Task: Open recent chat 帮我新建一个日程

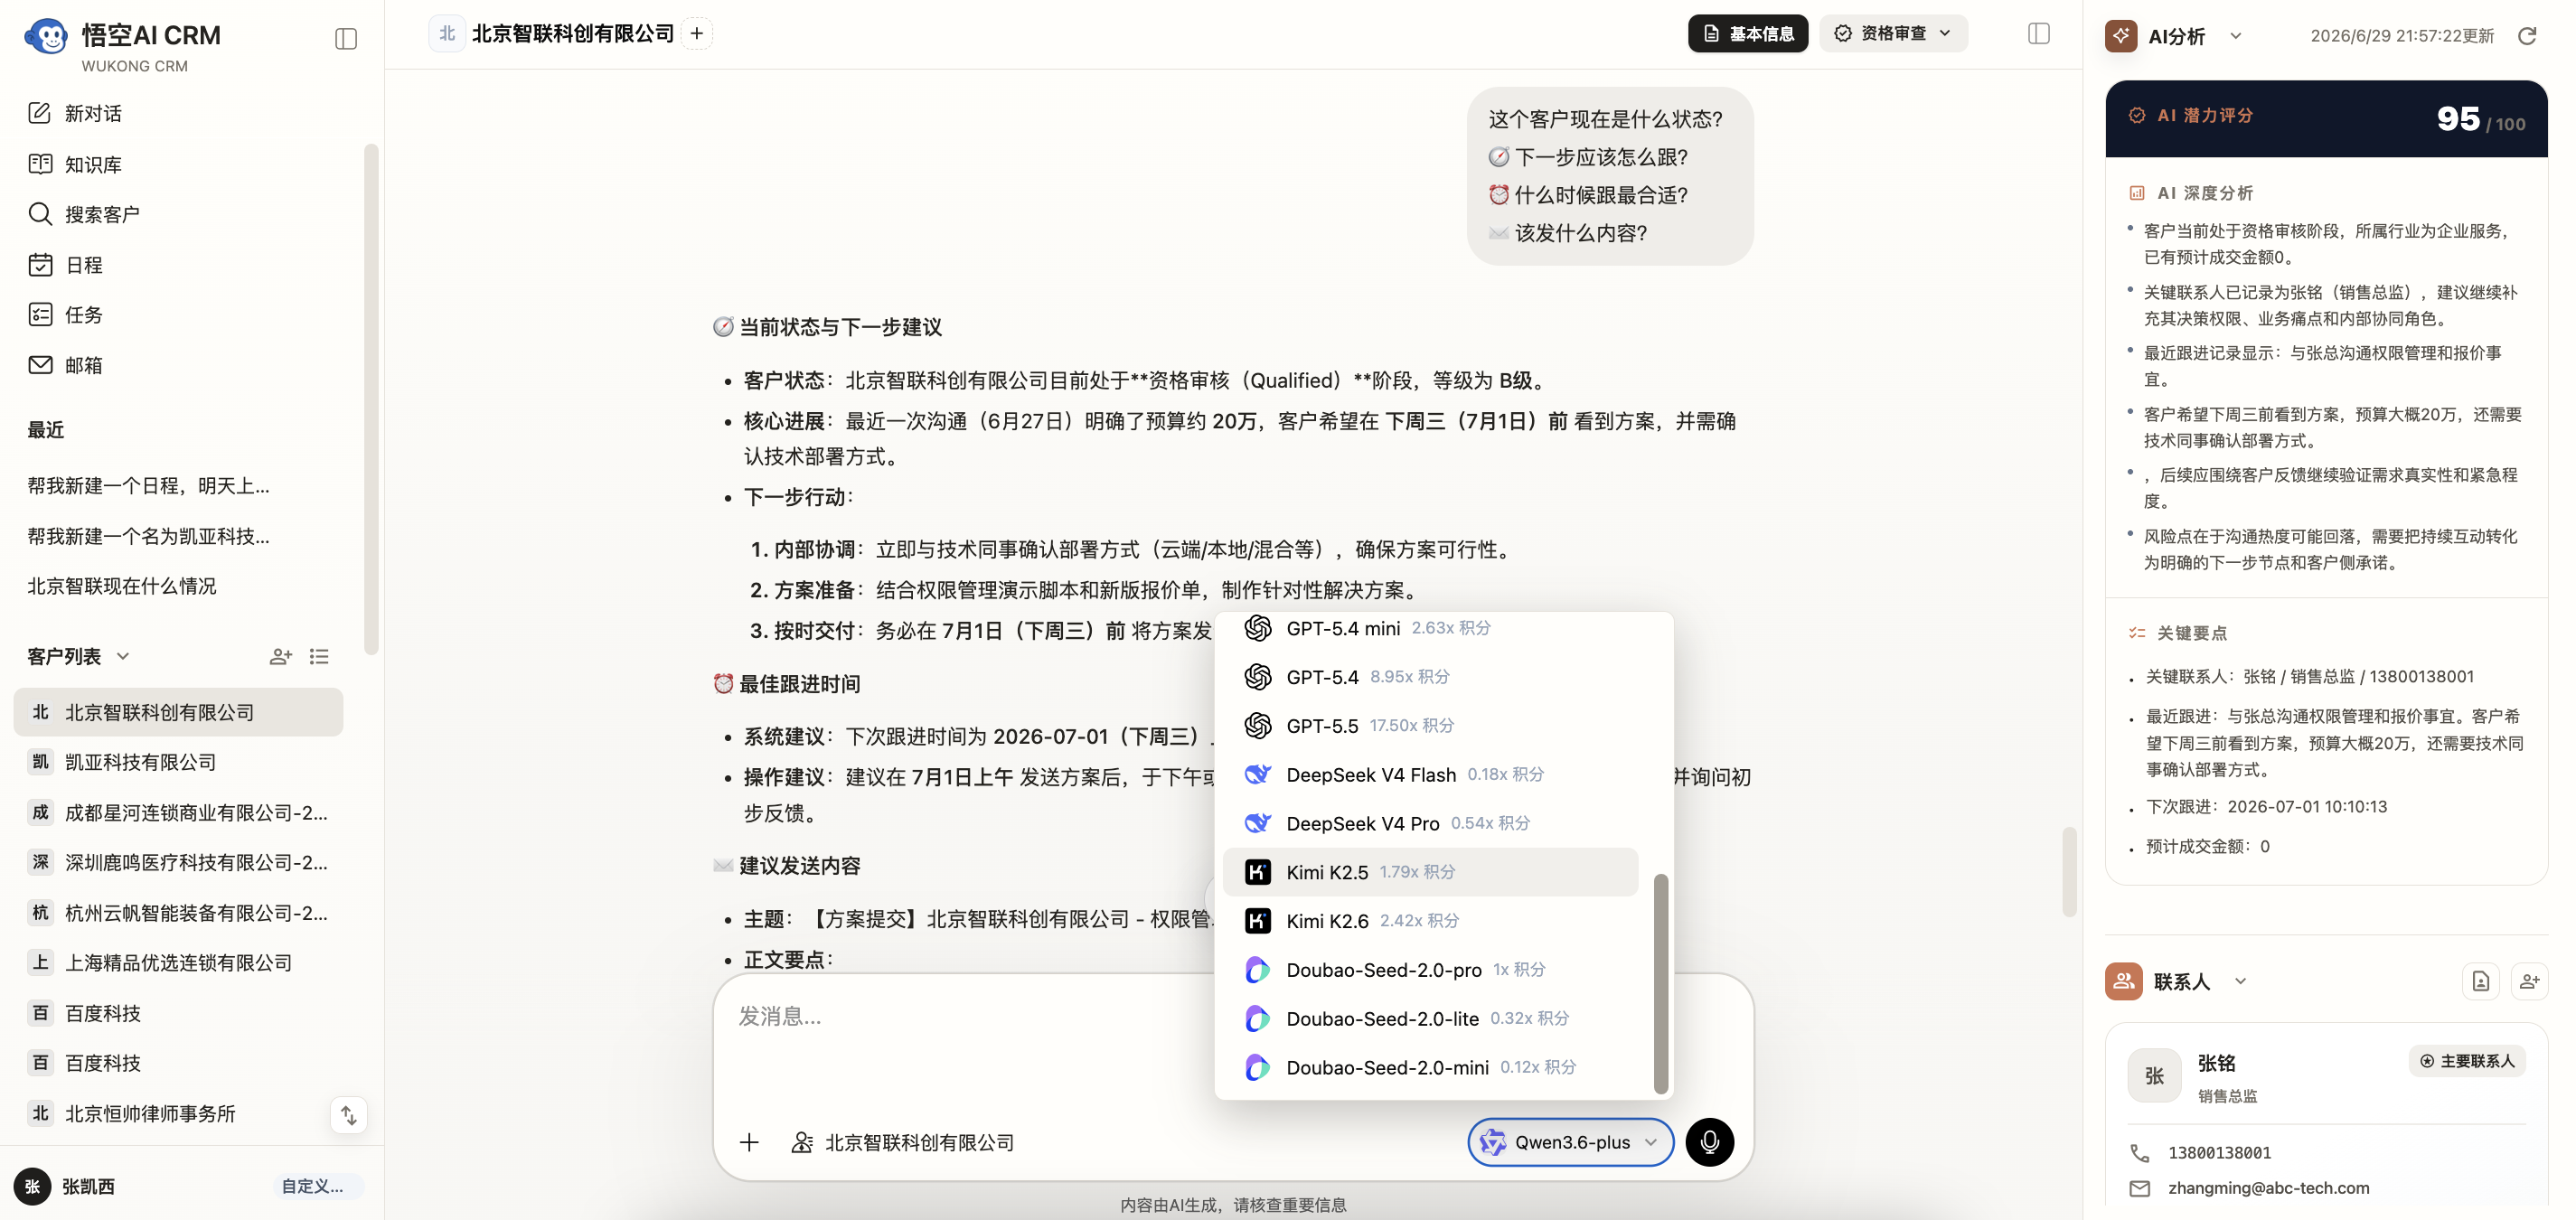Action: (x=149, y=486)
